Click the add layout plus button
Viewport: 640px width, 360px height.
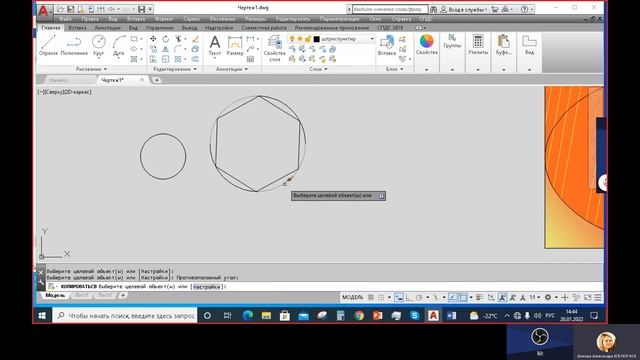point(122,295)
